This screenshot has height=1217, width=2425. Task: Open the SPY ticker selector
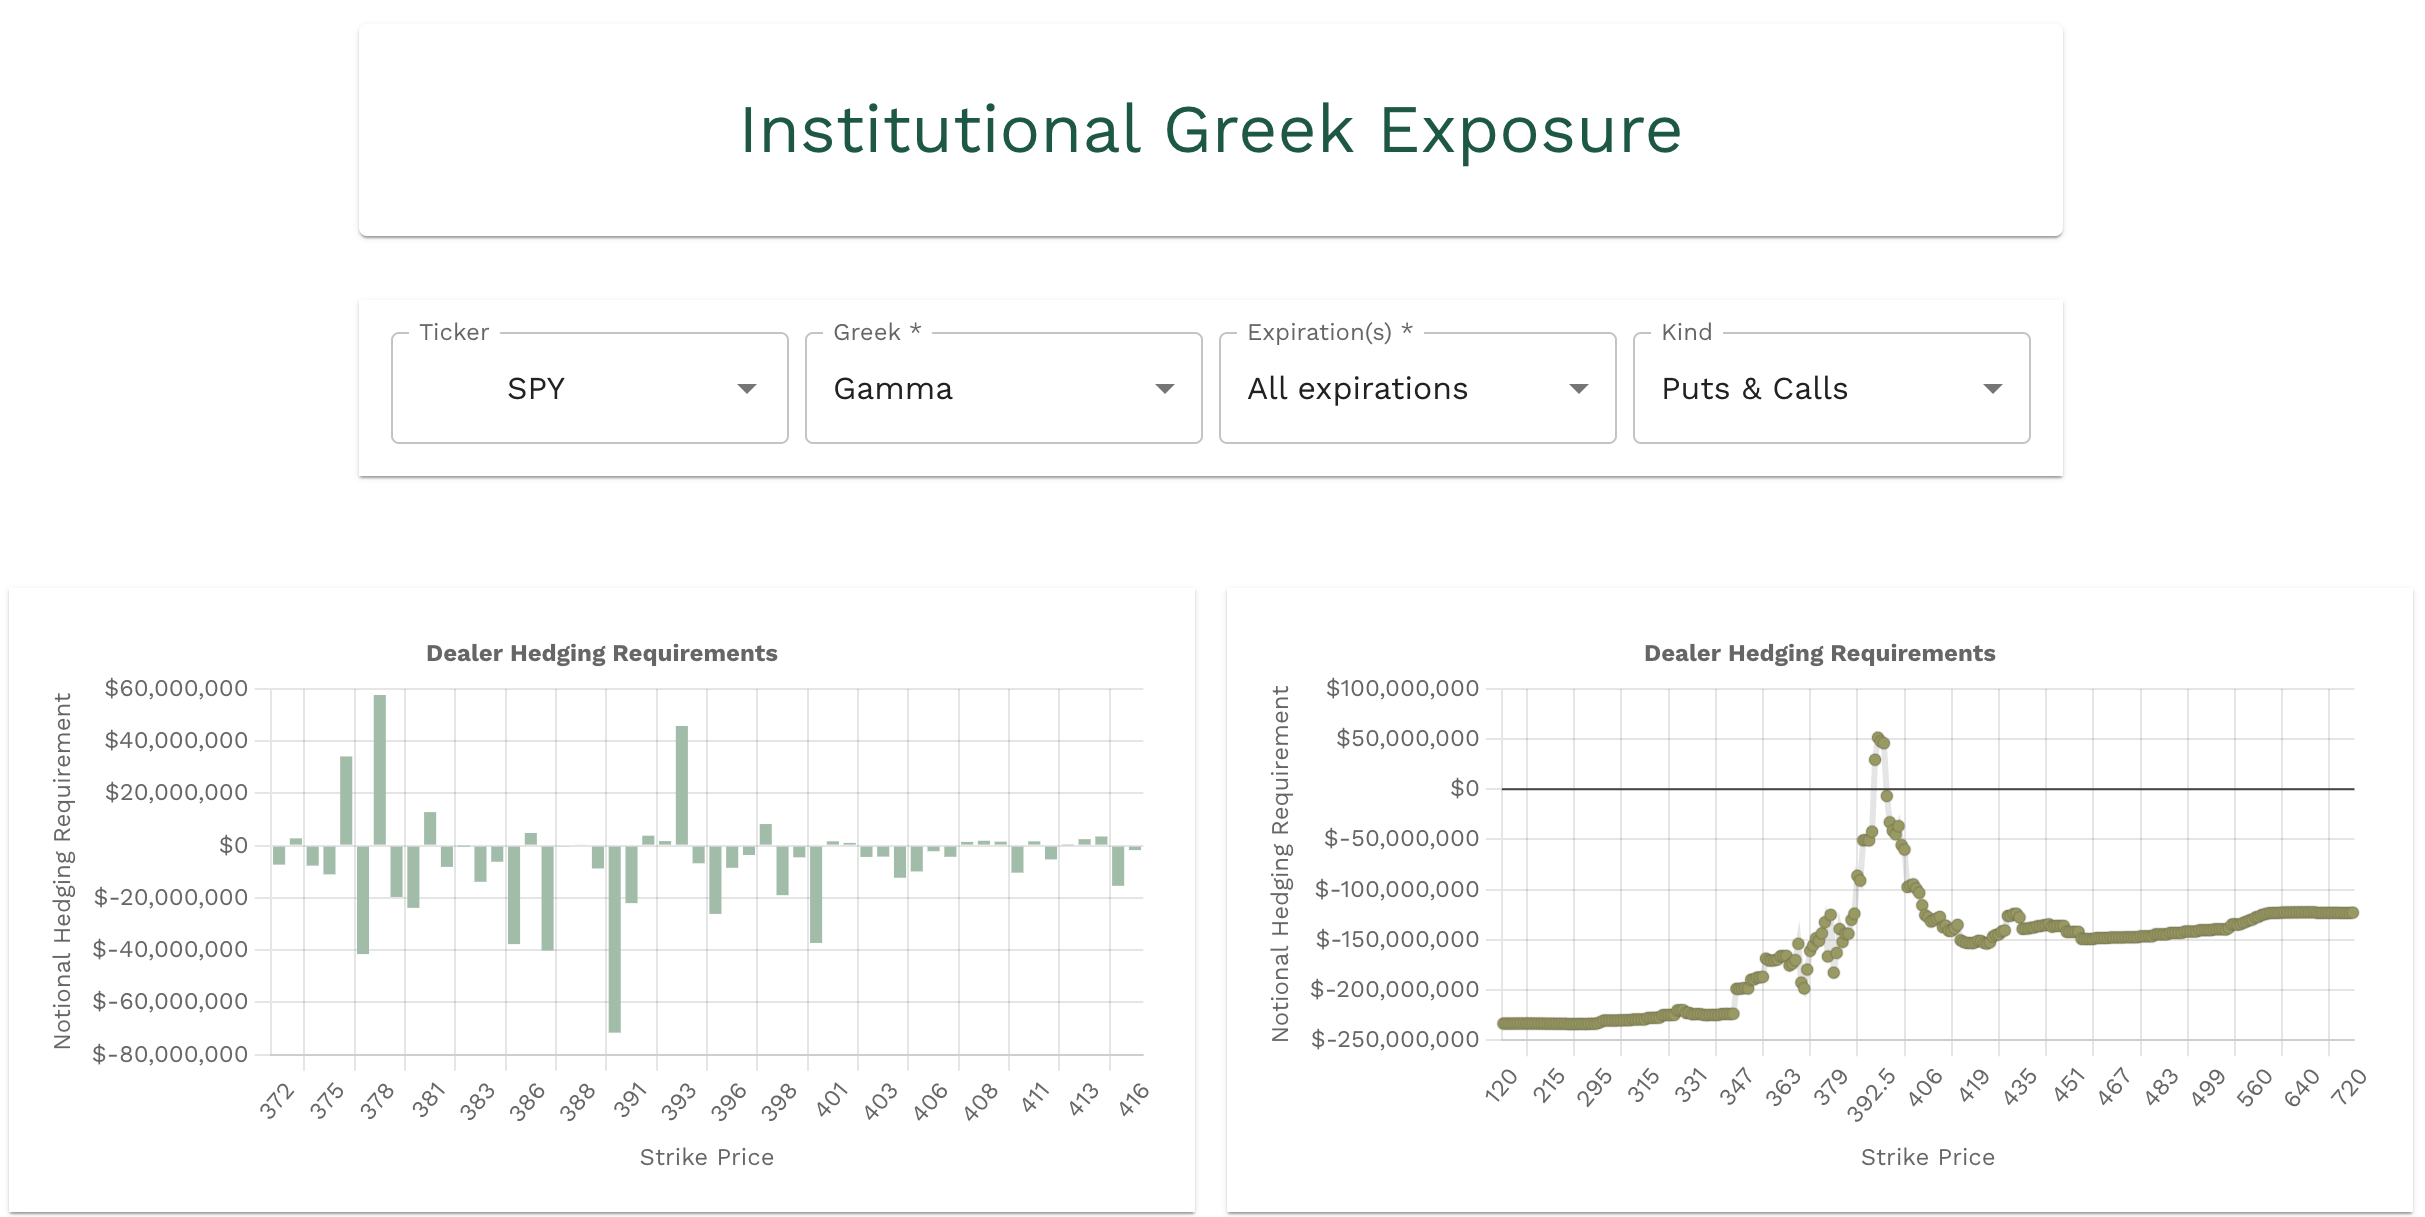[x=588, y=389]
